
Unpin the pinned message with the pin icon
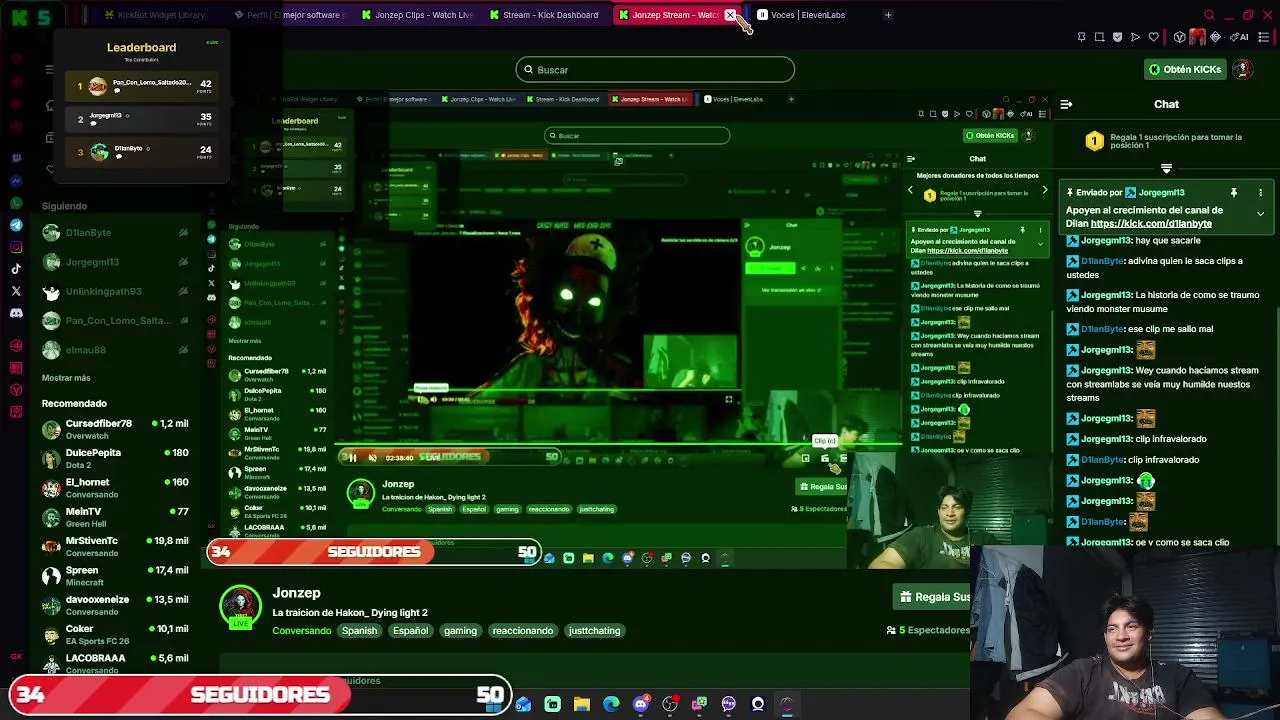coord(1234,192)
